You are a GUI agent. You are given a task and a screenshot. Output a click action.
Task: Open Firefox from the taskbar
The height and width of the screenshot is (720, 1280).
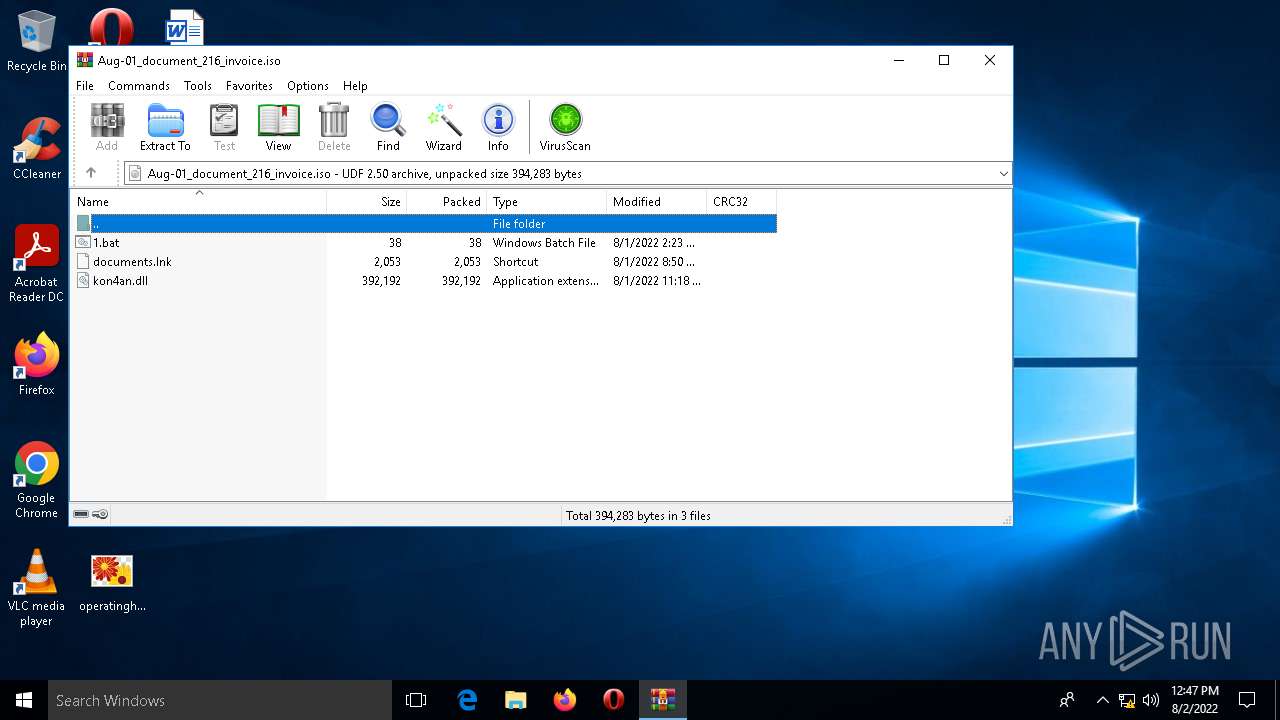tap(565, 700)
